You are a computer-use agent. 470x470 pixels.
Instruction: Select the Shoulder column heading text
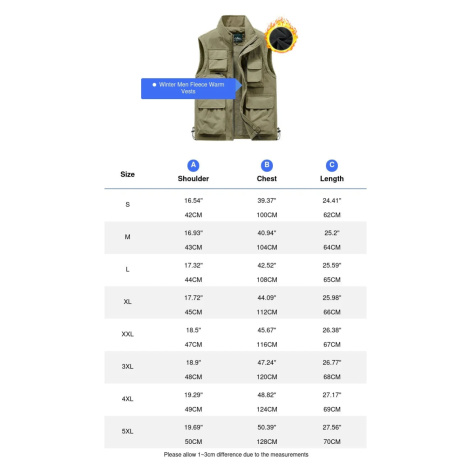193,179
